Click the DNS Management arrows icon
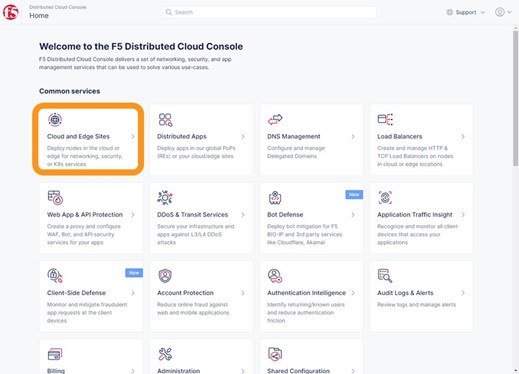The image size is (519, 374). 275,119
